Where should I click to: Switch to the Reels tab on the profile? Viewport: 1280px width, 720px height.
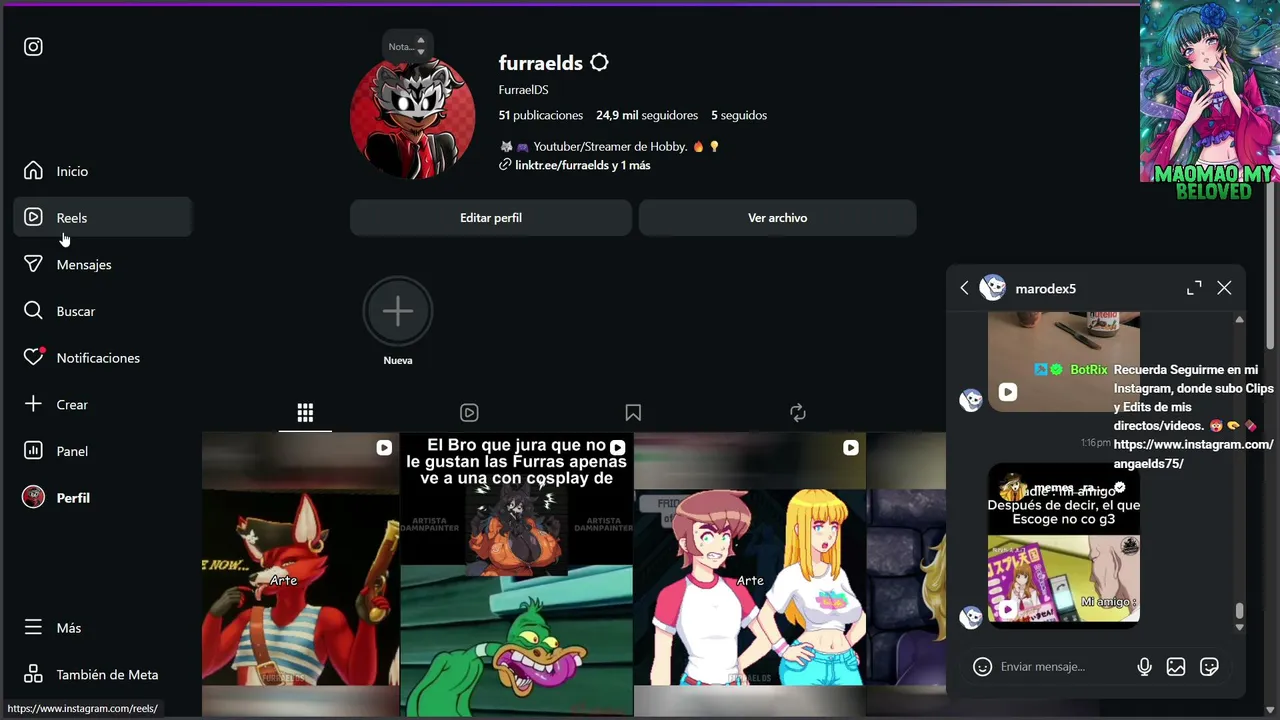(469, 413)
